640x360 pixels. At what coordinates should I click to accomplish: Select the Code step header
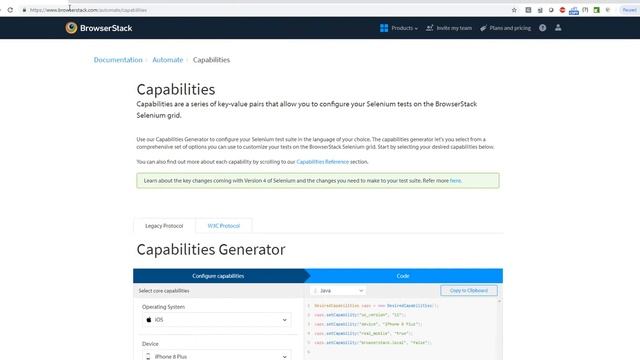pyautogui.click(x=403, y=276)
